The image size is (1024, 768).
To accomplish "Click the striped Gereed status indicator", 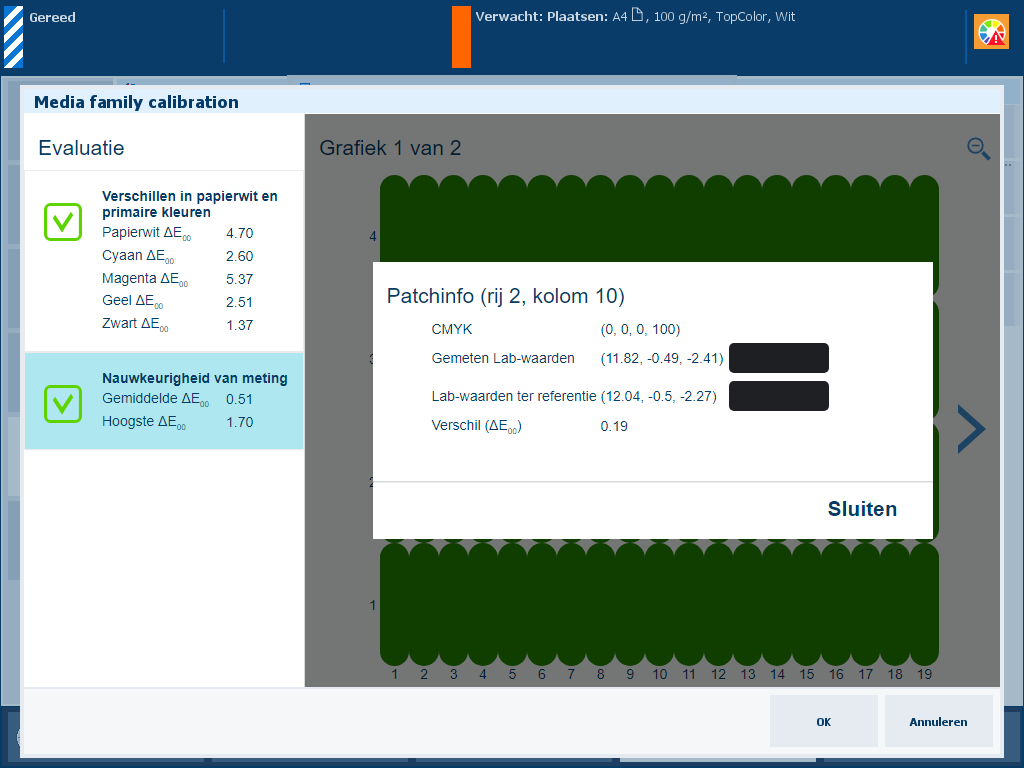I will click(x=14, y=37).
